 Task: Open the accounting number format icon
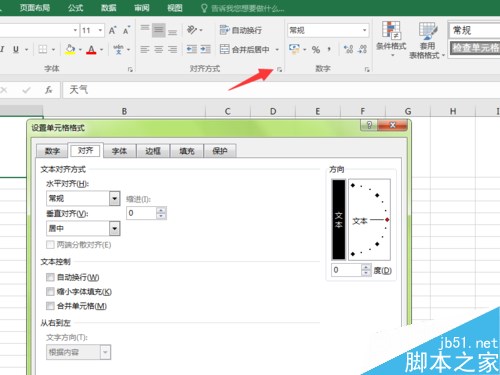(x=294, y=49)
